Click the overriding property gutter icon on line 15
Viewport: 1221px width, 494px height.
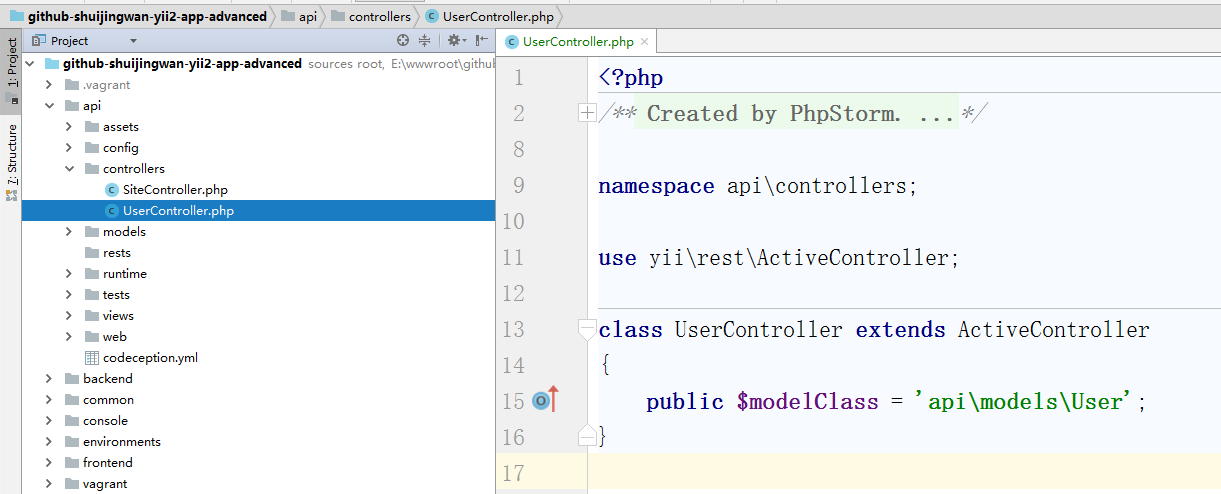coord(541,401)
